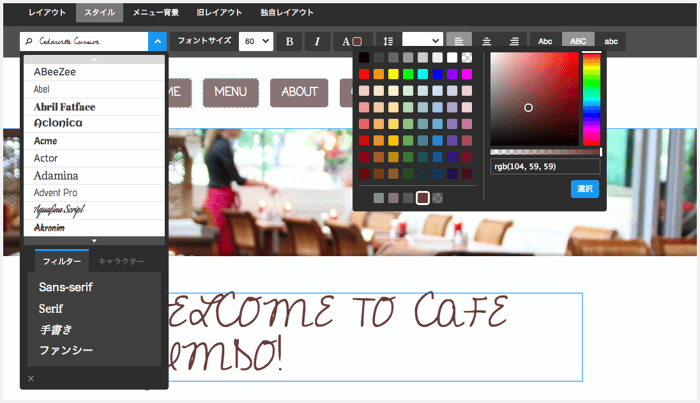Select the フィルター tab

[62, 262]
